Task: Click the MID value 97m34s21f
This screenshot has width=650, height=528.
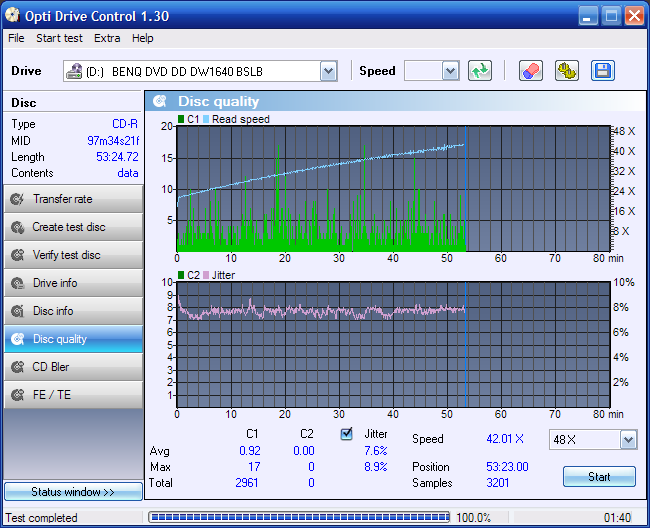Action: click(x=113, y=141)
